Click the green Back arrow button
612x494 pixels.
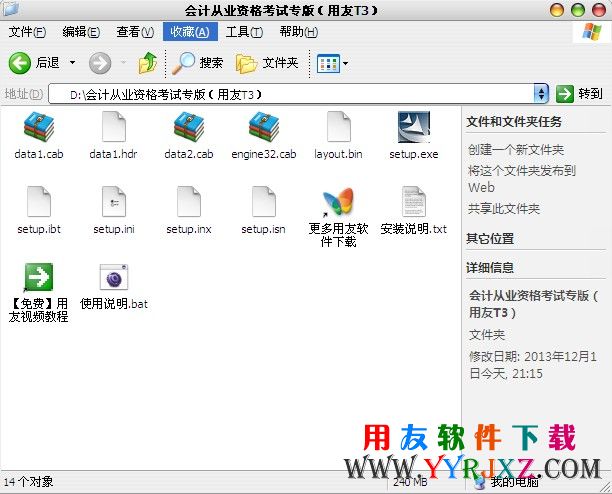pos(20,63)
